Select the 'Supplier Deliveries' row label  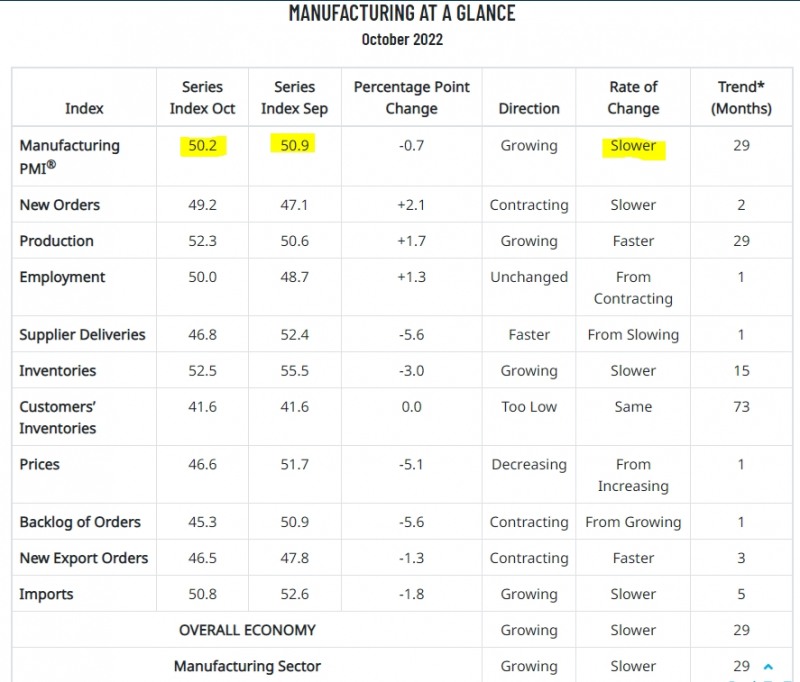tap(83, 335)
